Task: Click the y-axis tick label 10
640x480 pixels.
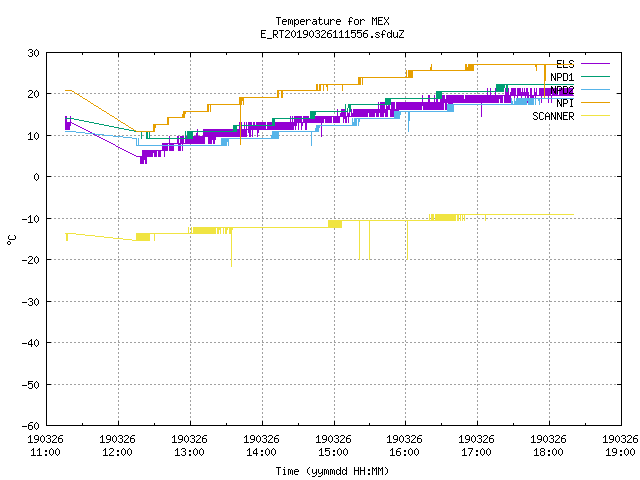Action: (33, 136)
